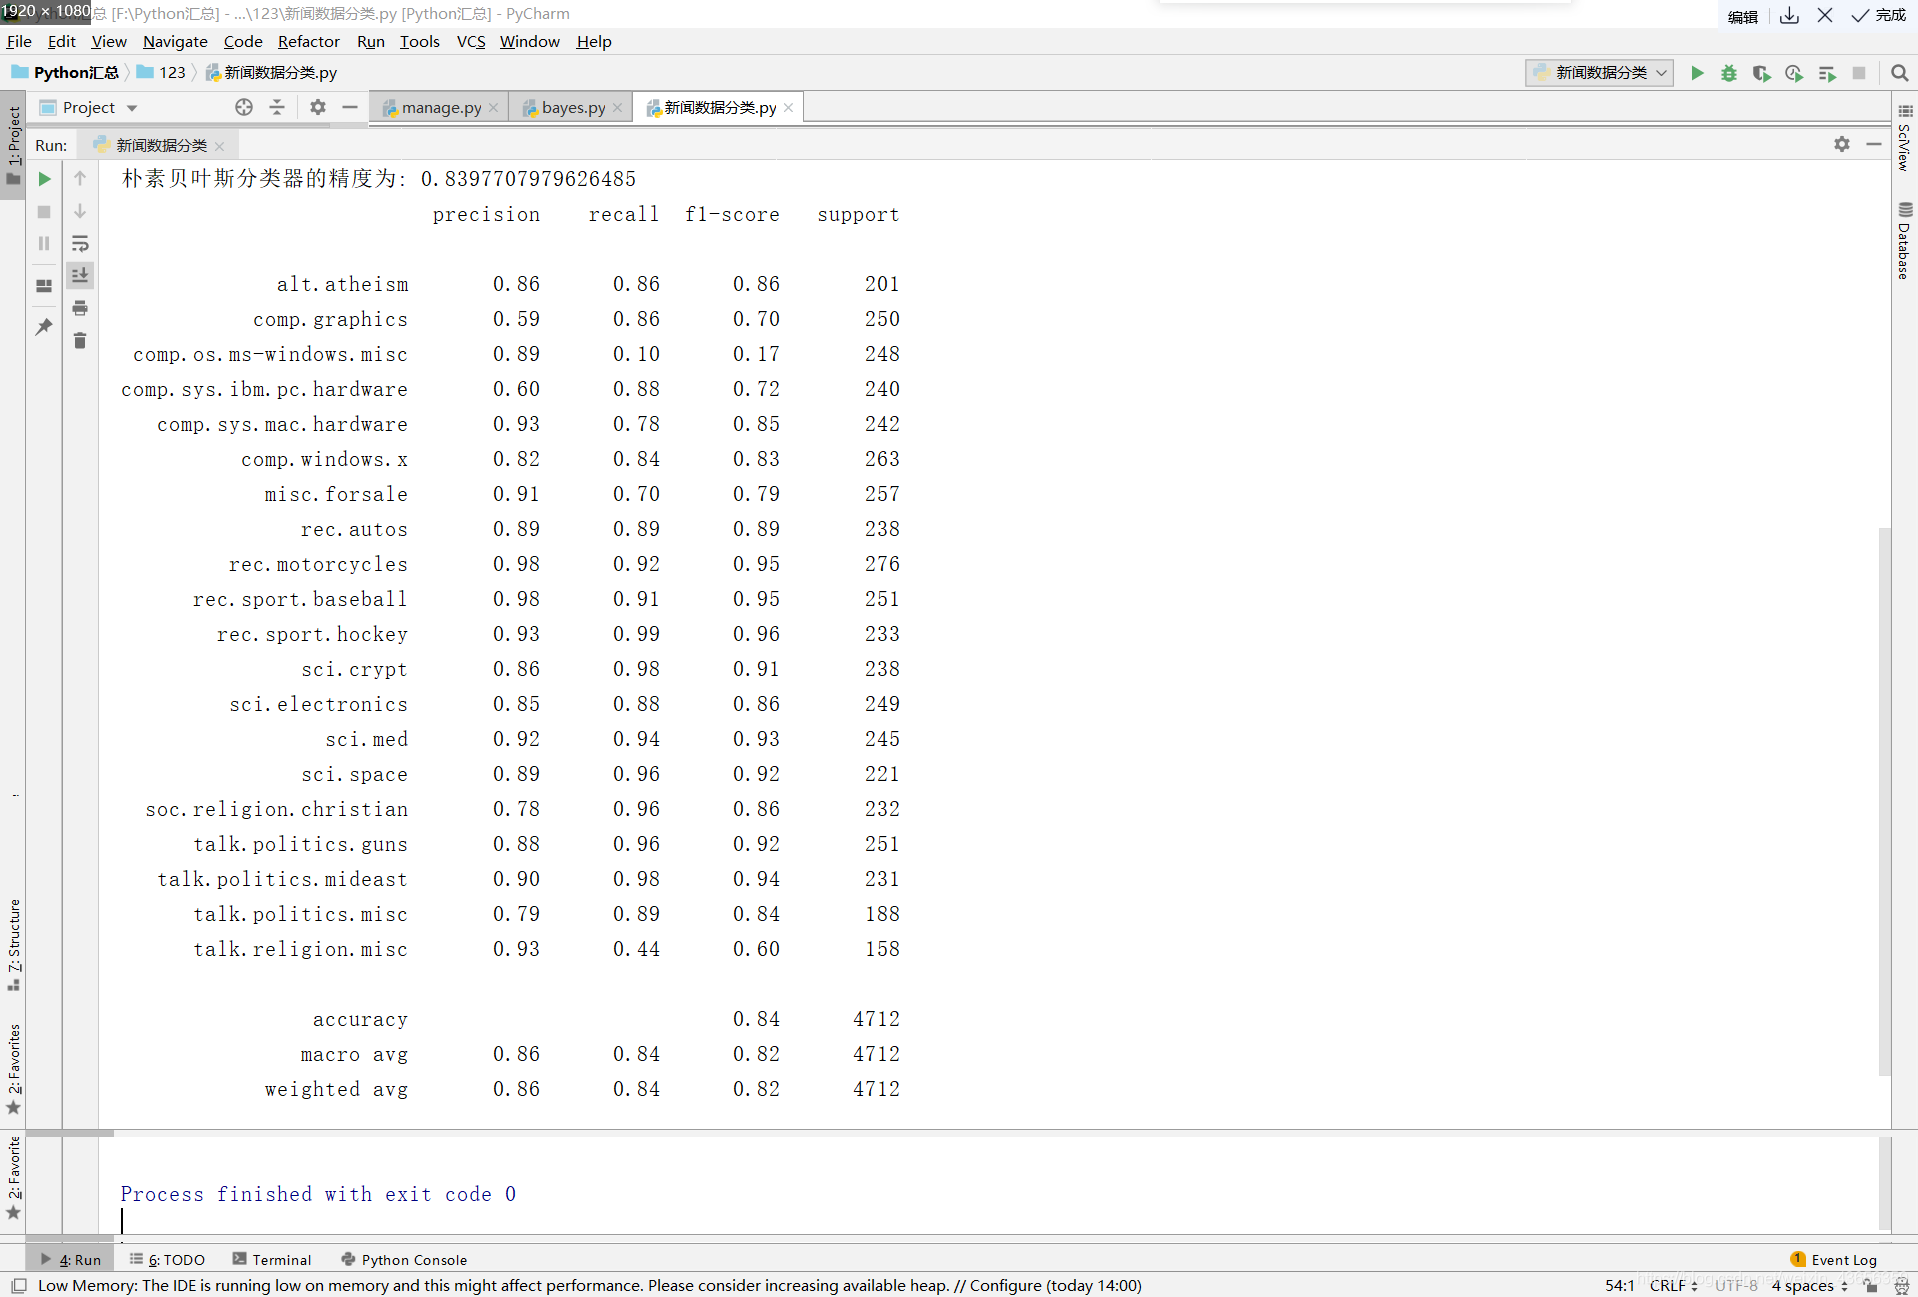
Task: Click the 完成 button at top right
Action: (x=1880, y=15)
